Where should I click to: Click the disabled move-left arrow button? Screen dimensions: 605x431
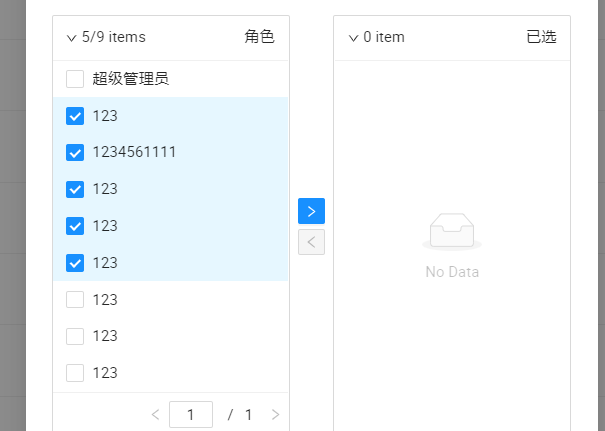(x=311, y=242)
